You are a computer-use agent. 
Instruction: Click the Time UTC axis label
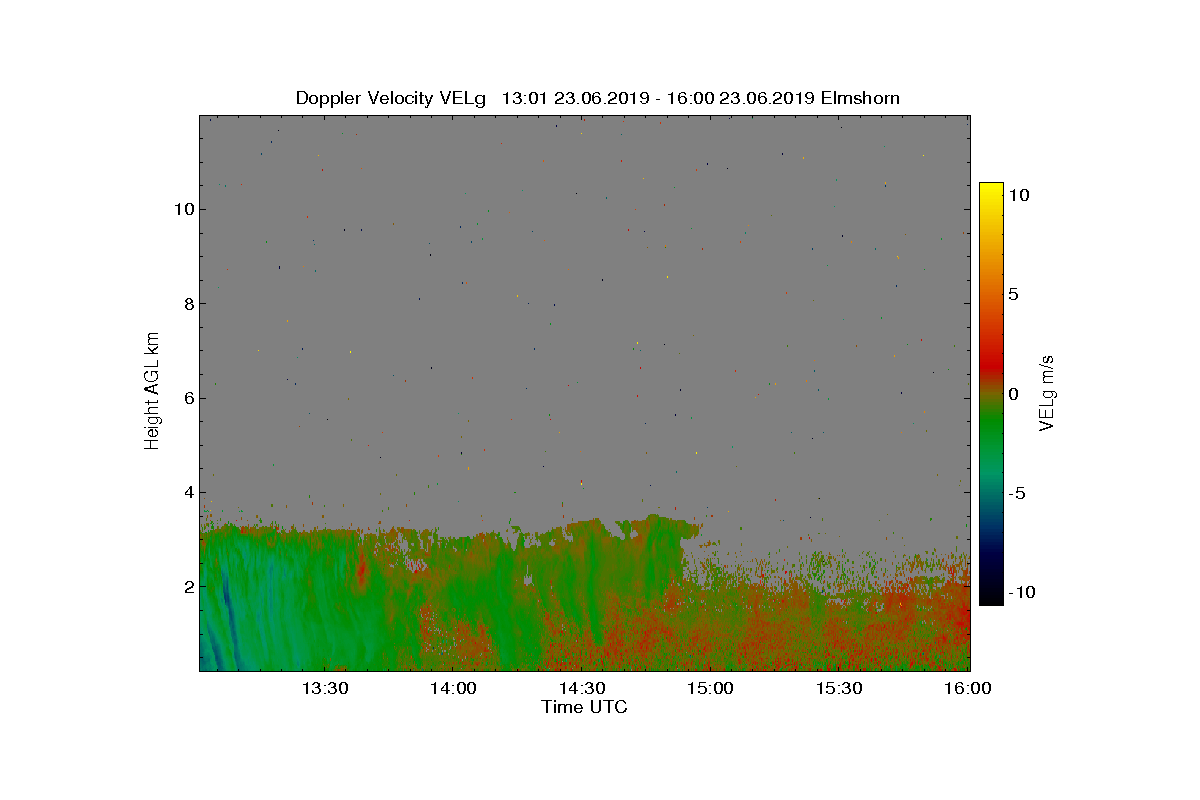(585, 707)
